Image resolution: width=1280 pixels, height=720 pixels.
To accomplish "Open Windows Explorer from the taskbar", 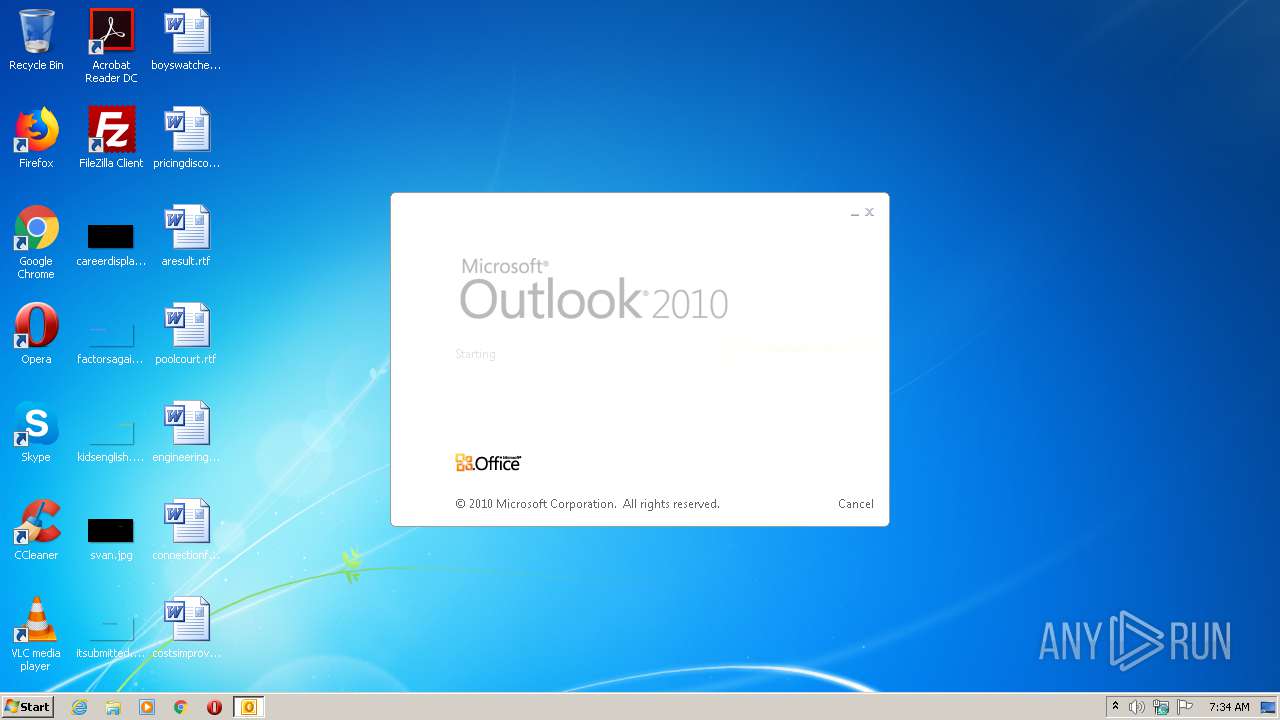I will click(113, 707).
